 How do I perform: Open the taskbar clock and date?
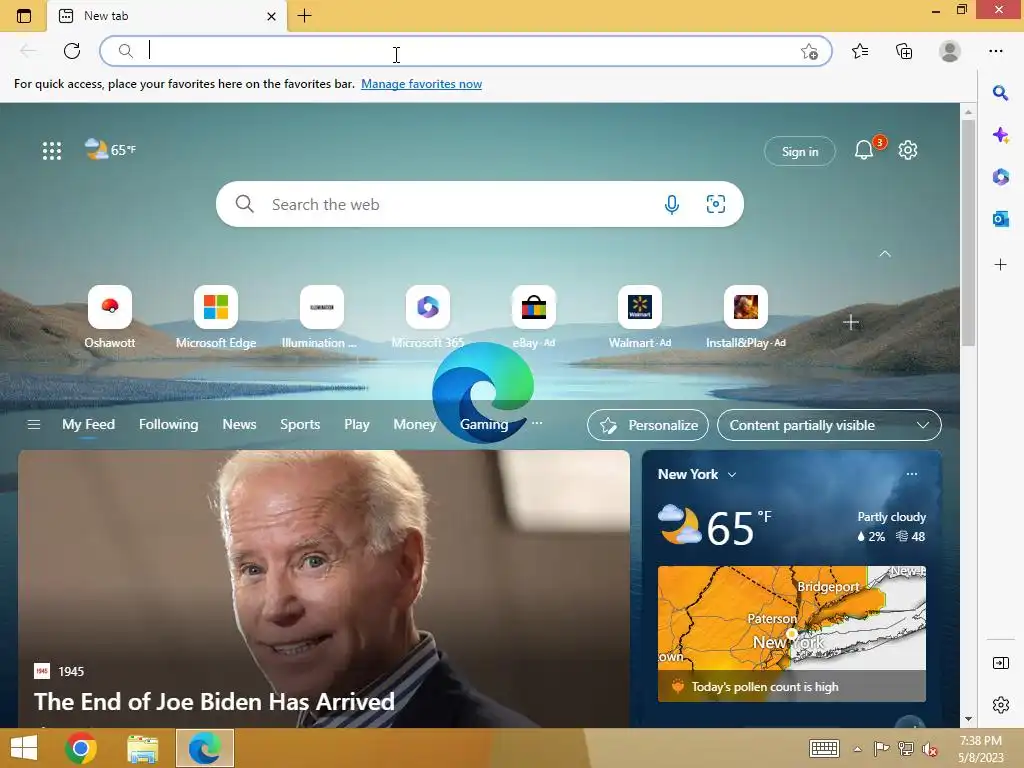click(981, 749)
